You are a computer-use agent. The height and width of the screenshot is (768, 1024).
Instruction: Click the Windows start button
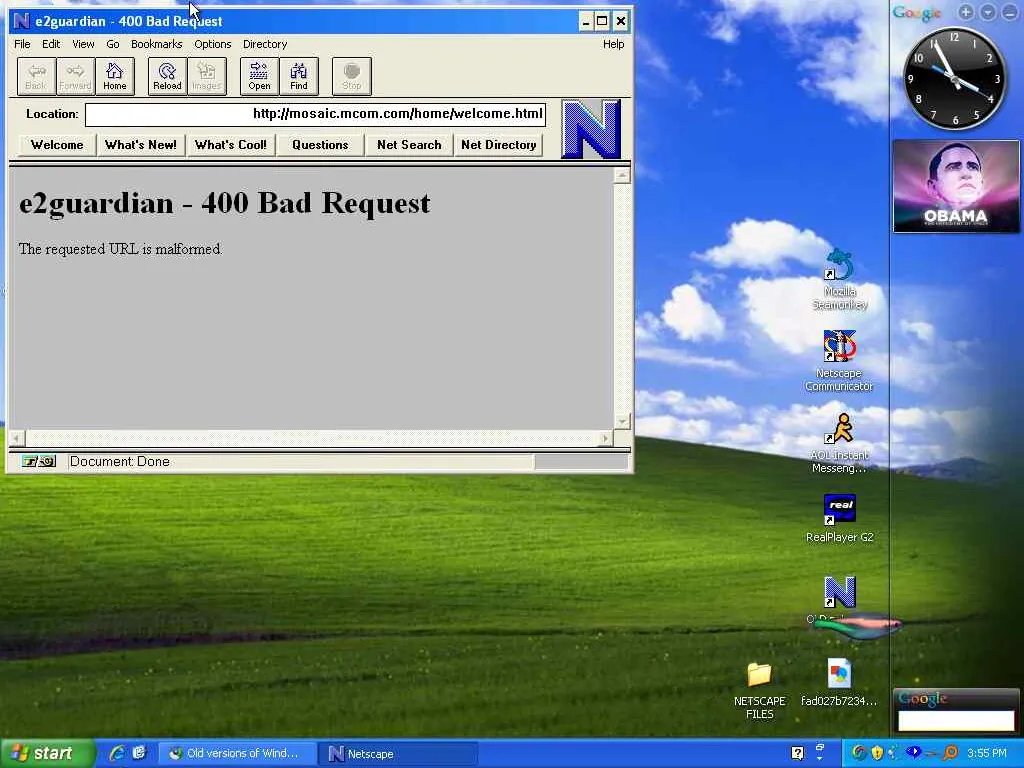pyautogui.click(x=46, y=754)
